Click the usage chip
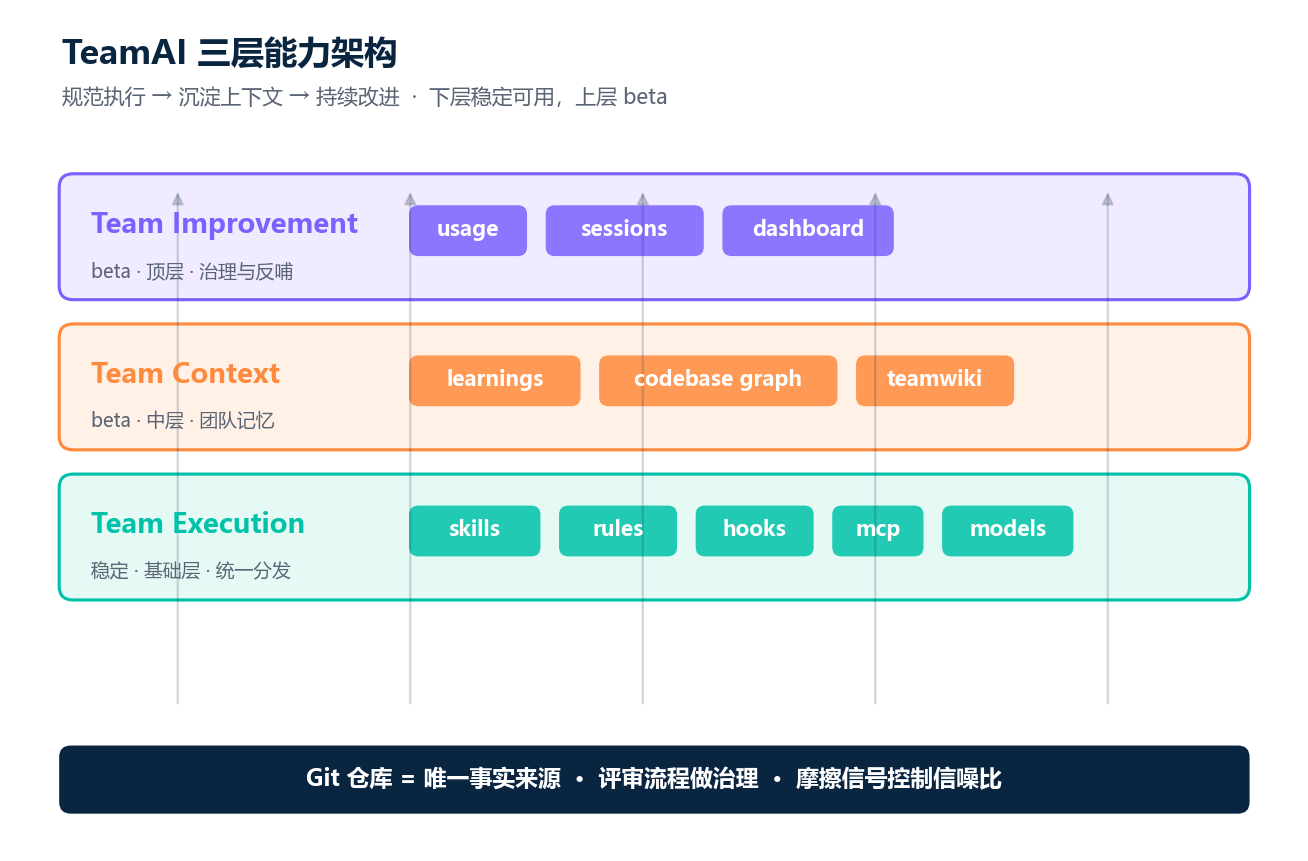1308x861 pixels. [468, 230]
